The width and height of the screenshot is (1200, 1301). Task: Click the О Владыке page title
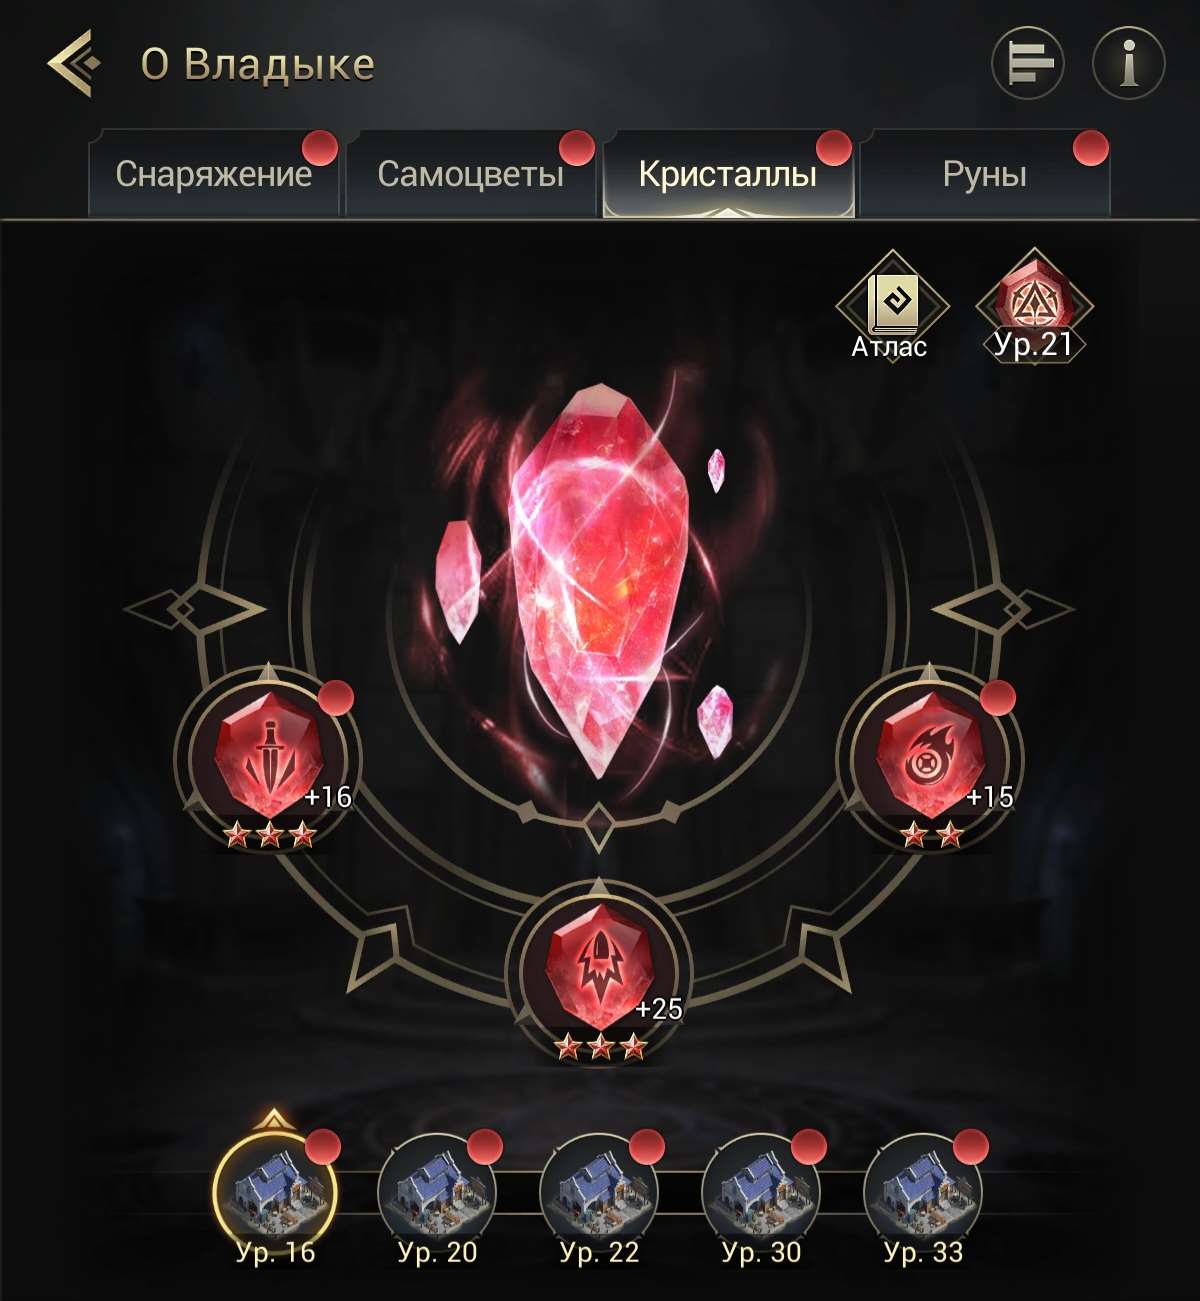point(258,65)
